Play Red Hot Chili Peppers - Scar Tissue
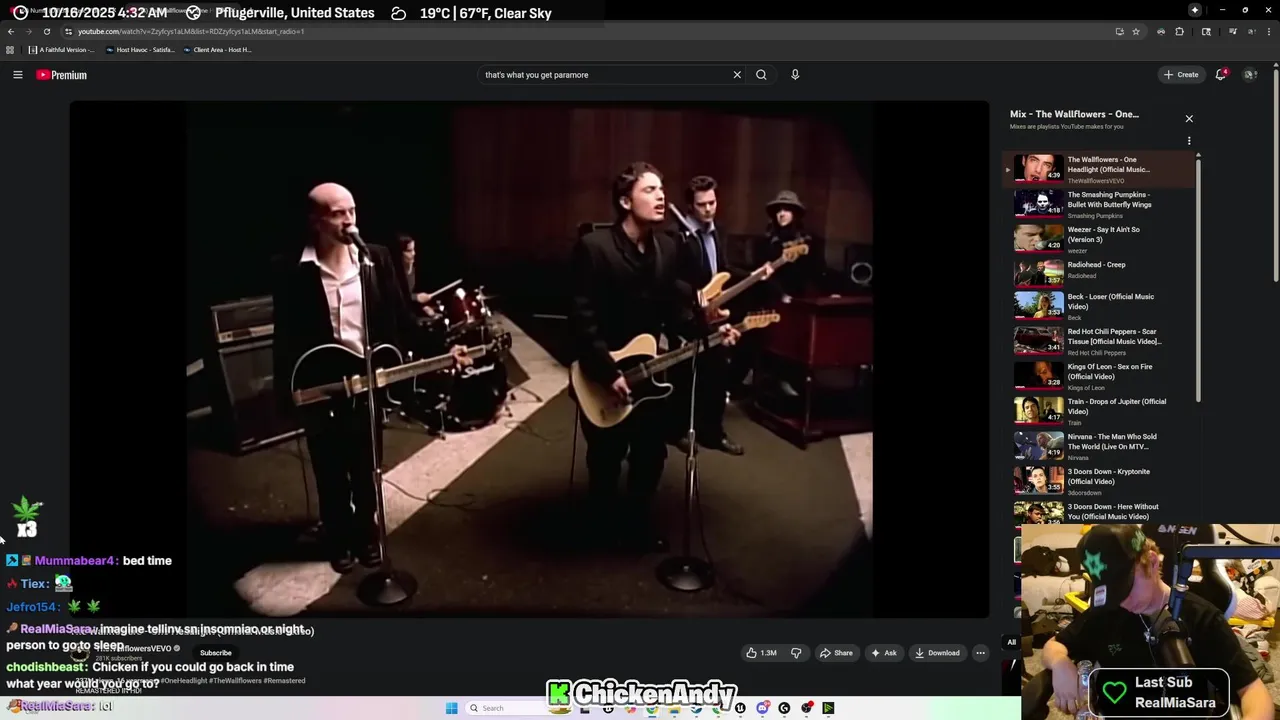 click(x=1100, y=341)
